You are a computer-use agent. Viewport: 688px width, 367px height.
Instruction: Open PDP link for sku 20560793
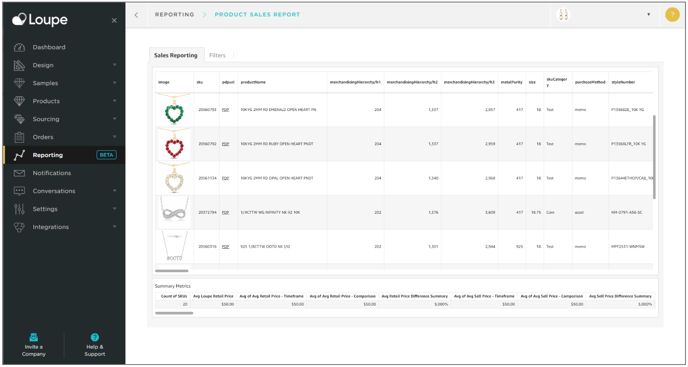[x=226, y=110]
